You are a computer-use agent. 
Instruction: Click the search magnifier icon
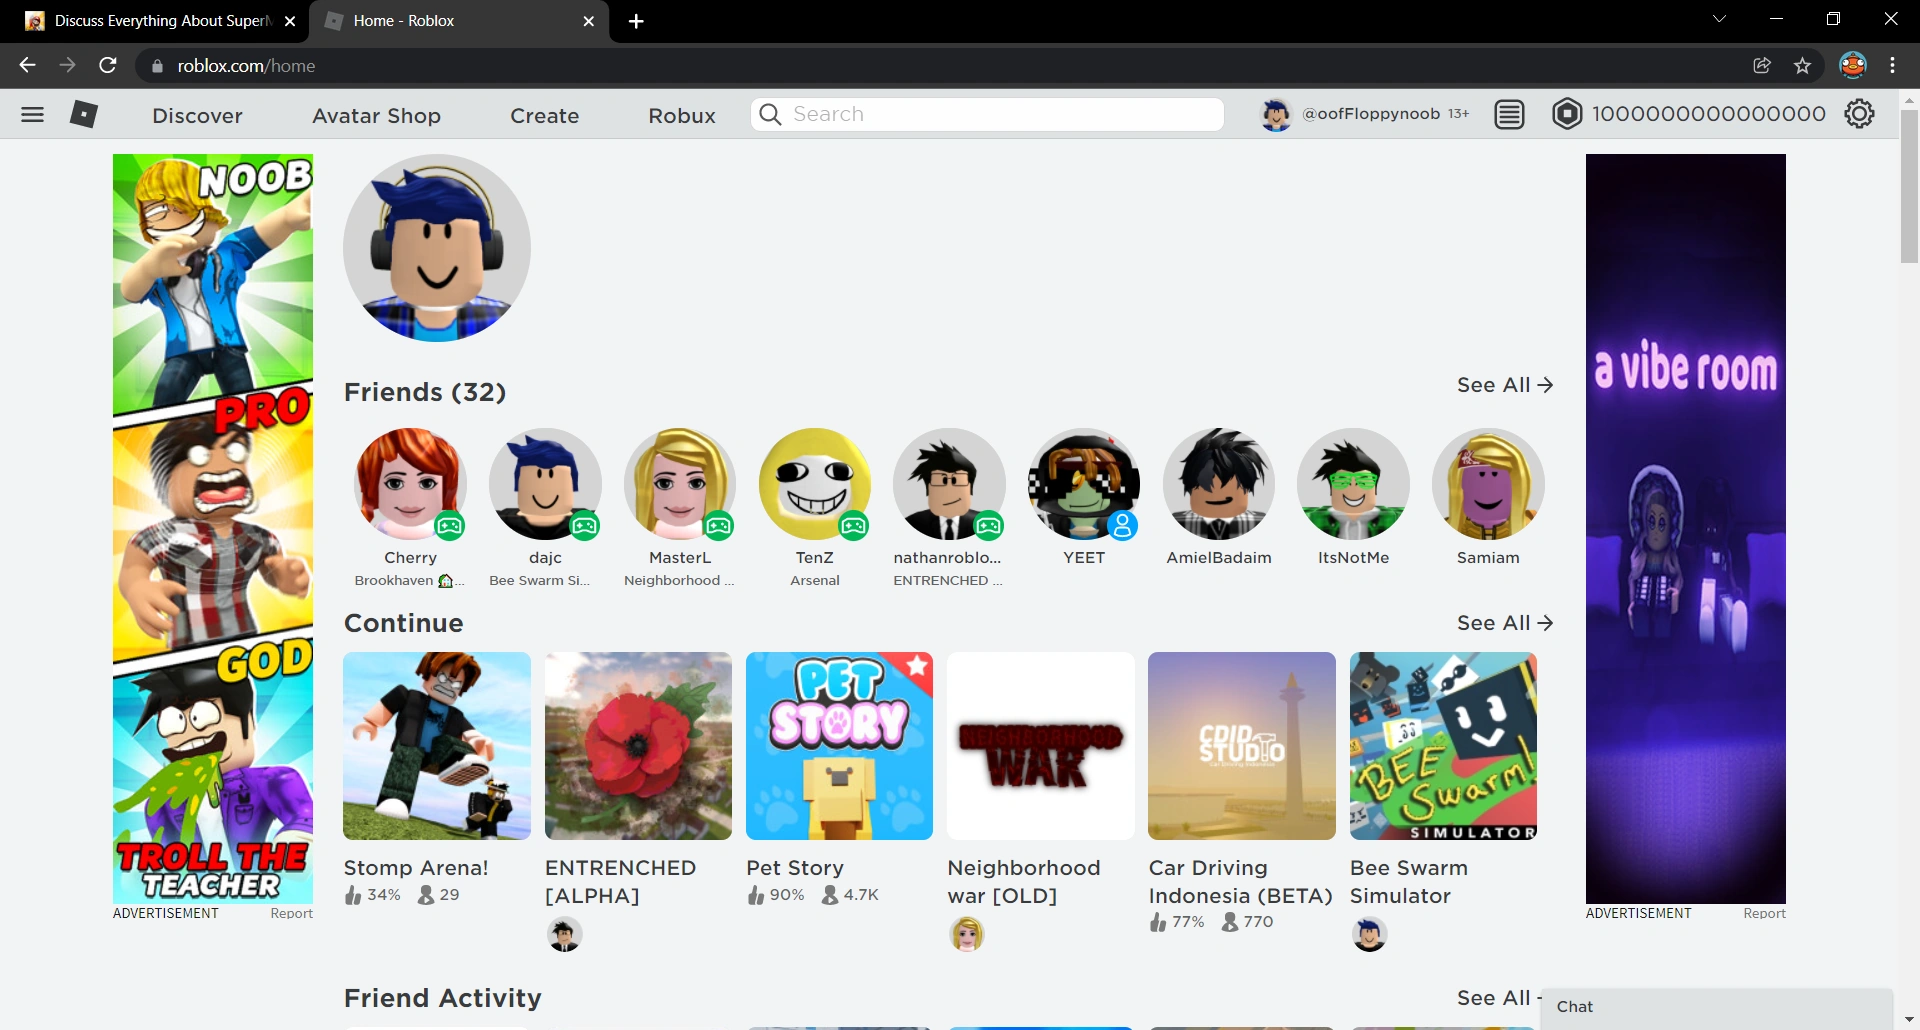768,114
